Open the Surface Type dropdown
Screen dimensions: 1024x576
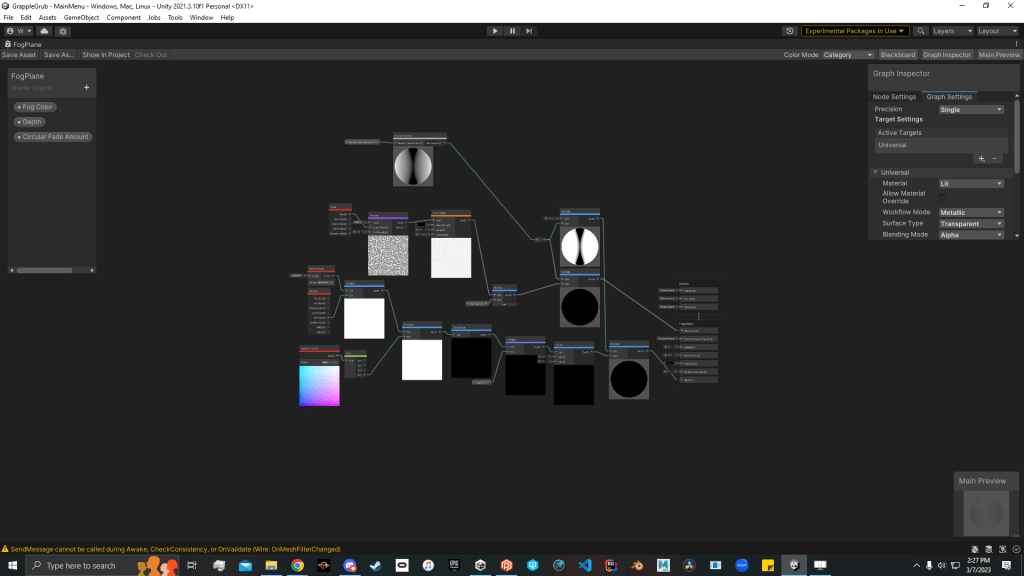click(x=970, y=224)
